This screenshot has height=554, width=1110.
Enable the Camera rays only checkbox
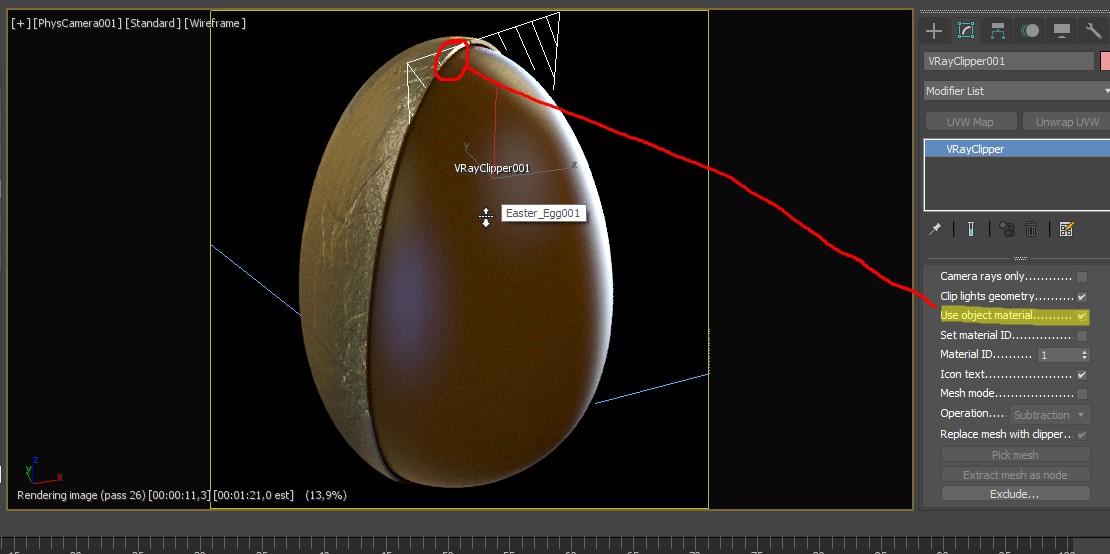coord(1082,277)
